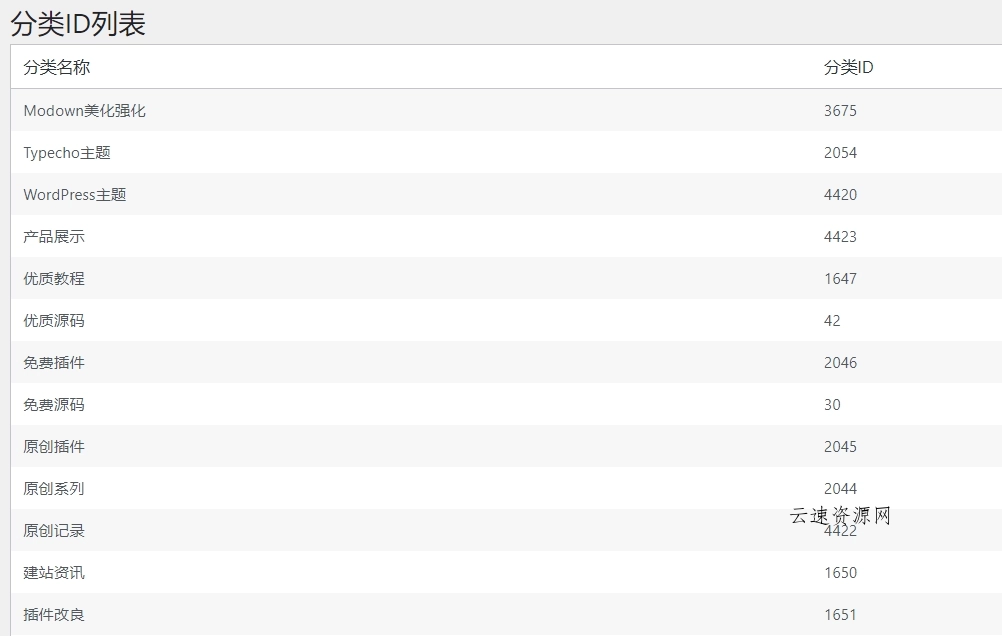Select the ID value 1647
Viewport: 1002px width, 636px height.
840,279
